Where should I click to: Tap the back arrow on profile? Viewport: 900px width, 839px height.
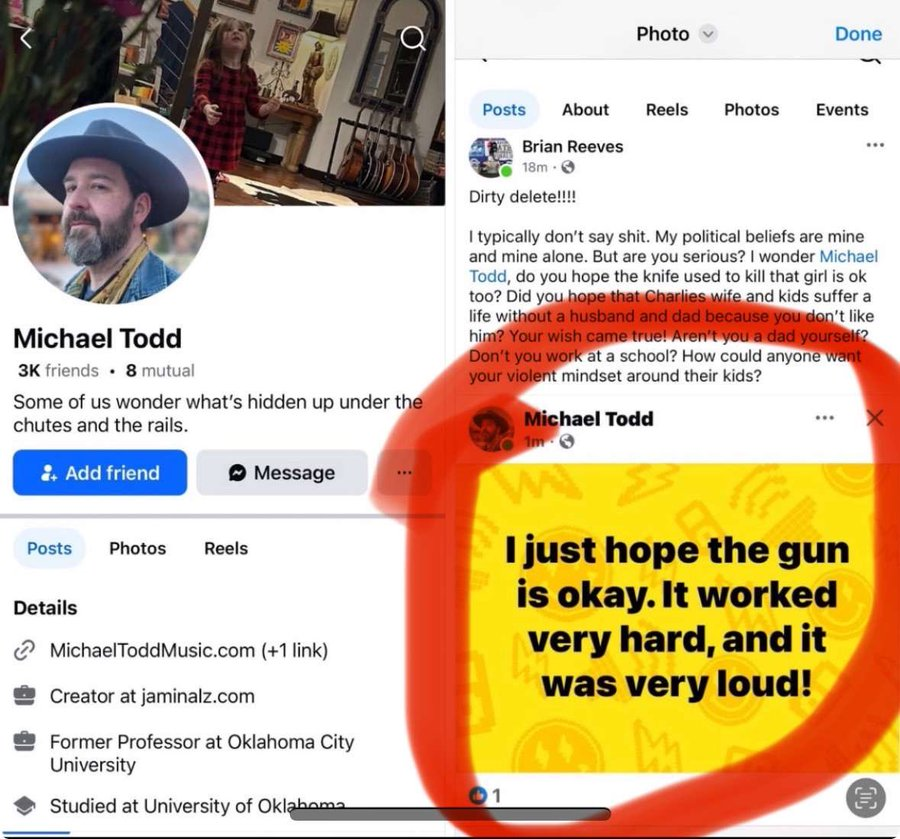pos(26,38)
